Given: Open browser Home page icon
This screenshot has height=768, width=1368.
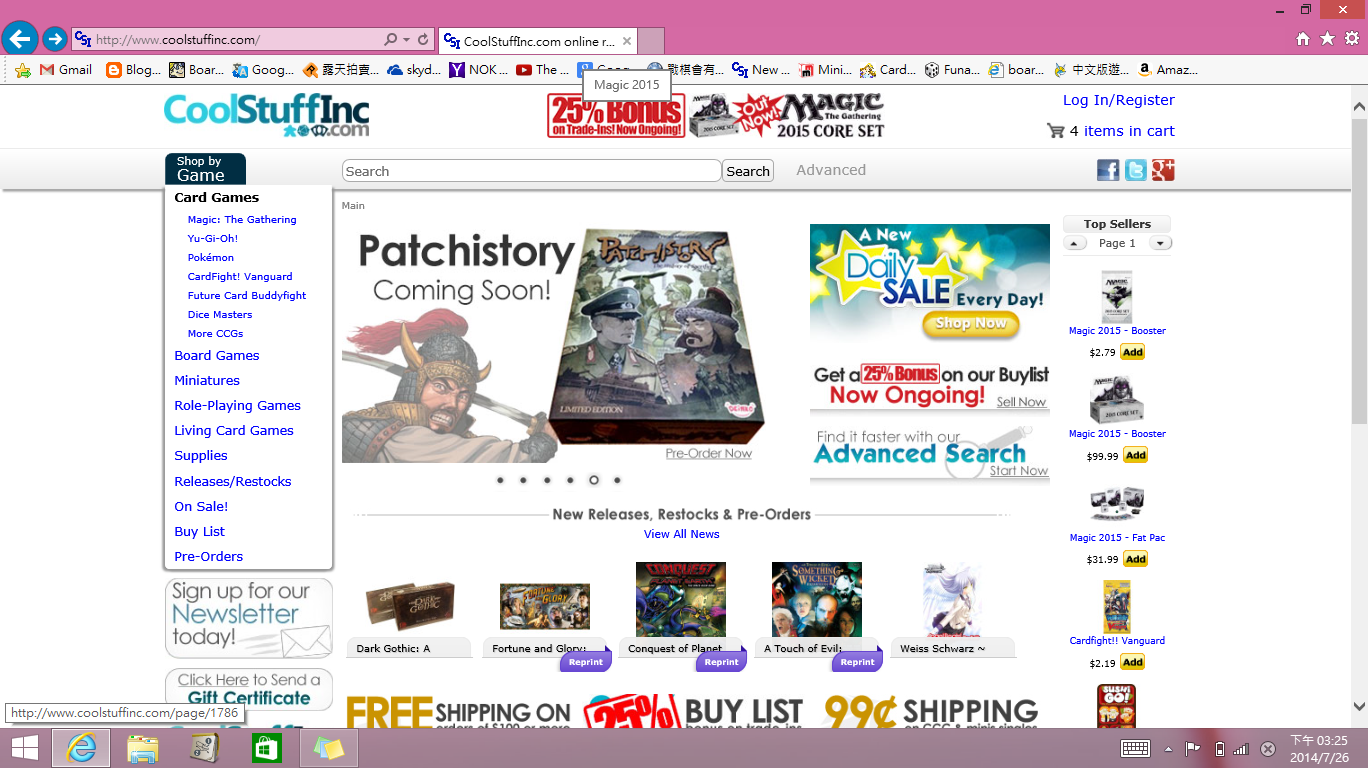Looking at the screenshot, I should point(1302,39).
